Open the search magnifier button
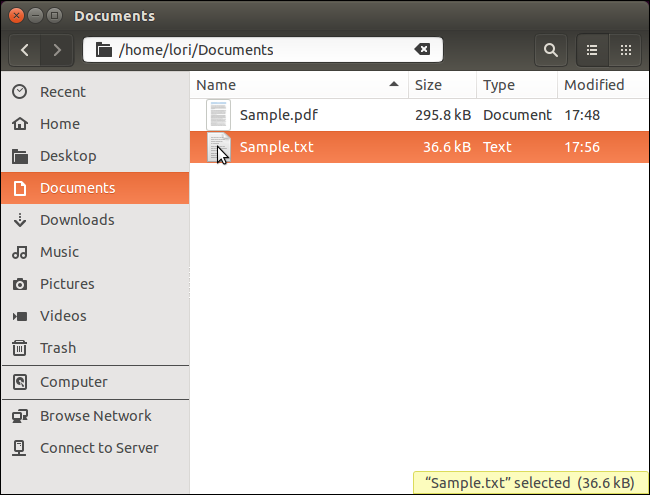This screenshot has width=650, height=495. [550, 49]
